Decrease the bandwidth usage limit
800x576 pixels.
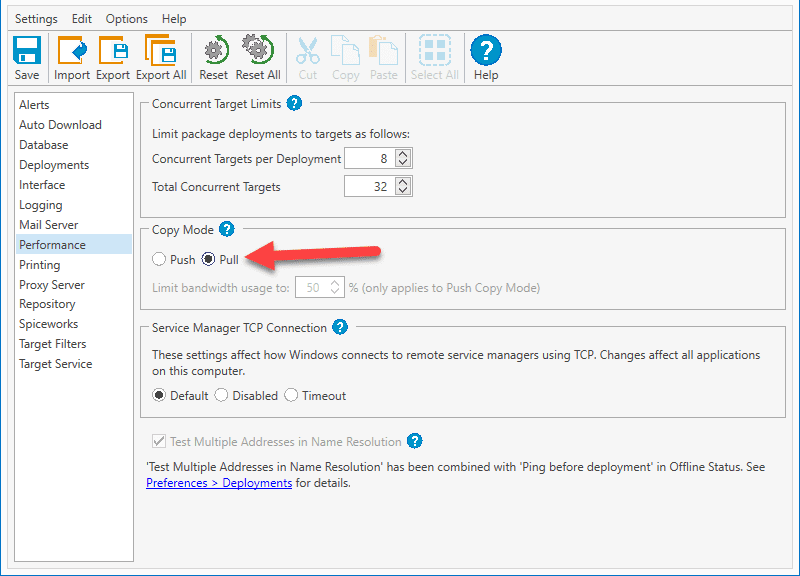(335, 292)
